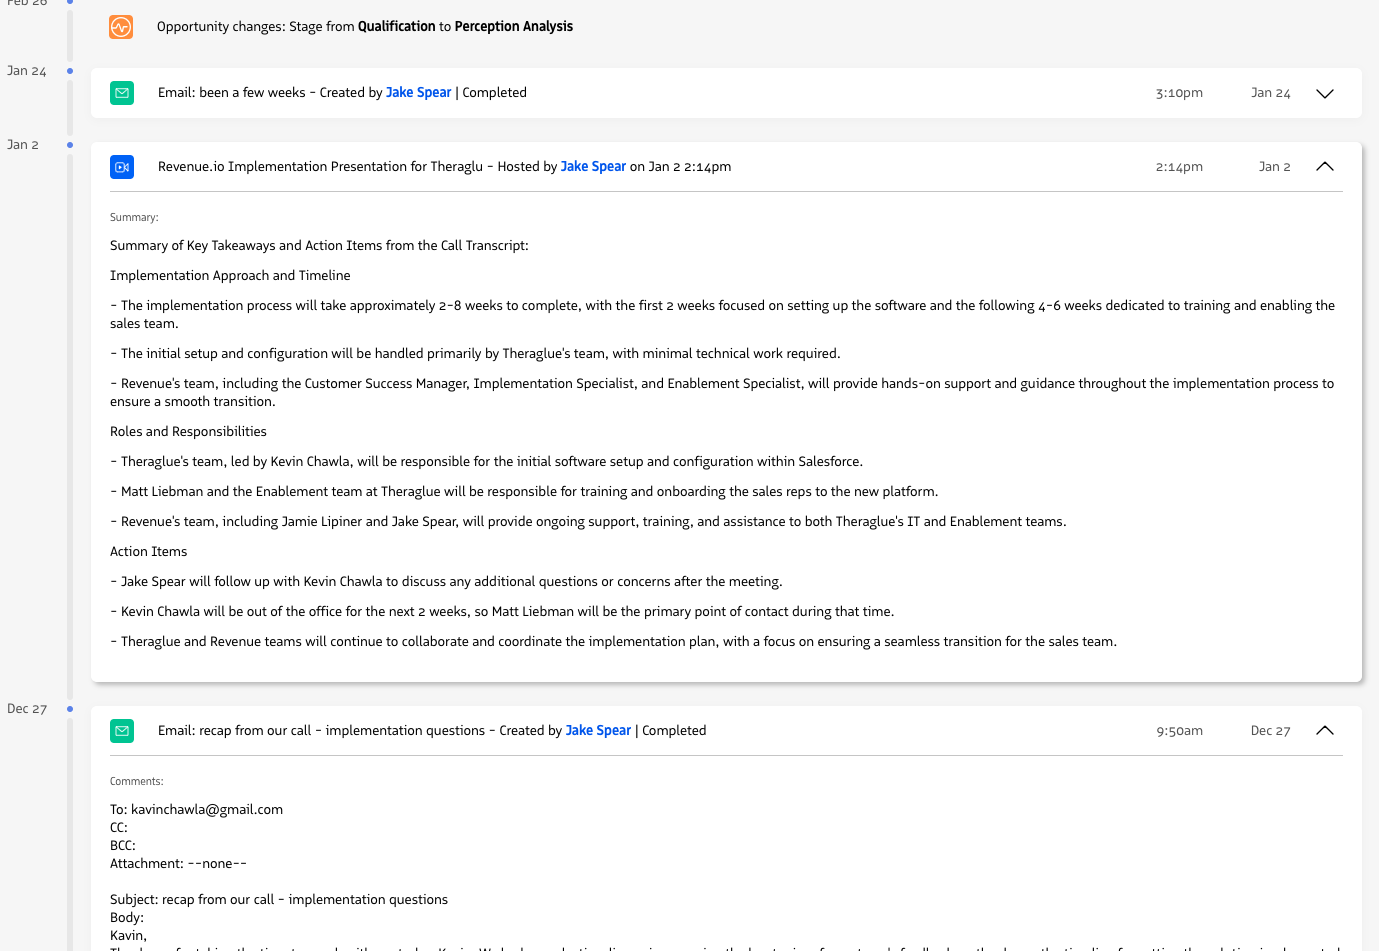This screenshot has height=951, width=1379.
Task: Click the Jan 2 timeline dot
Action: pos(70,145)
